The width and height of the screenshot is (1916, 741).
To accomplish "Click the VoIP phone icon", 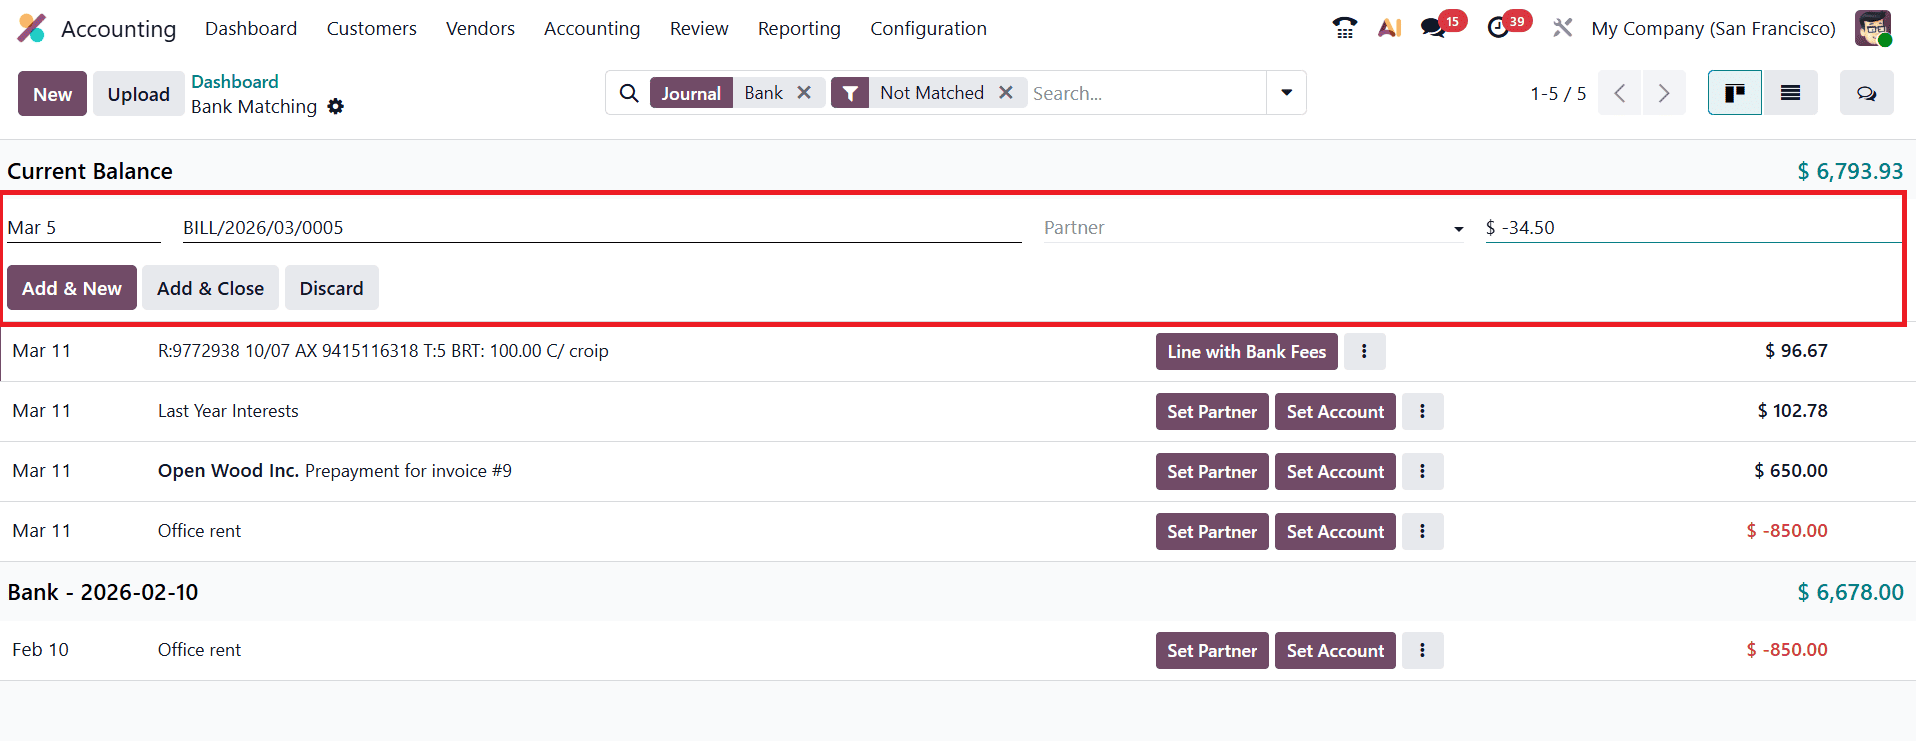I will pos(1344,28).
